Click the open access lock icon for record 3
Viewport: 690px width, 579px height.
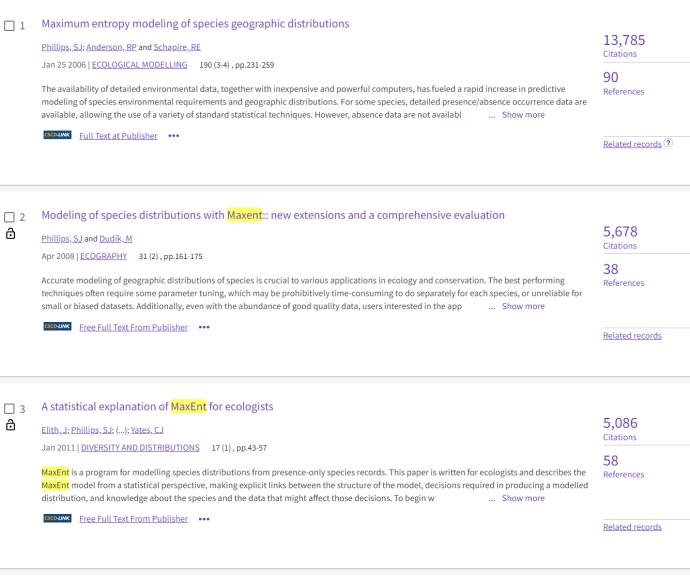(11, 425)
